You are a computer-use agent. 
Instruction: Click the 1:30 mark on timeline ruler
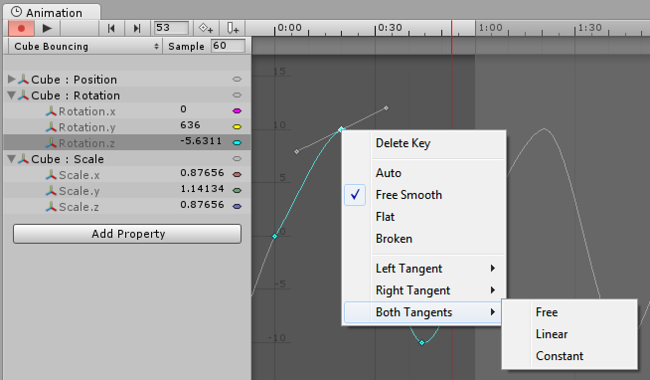(x=589, y=28)
